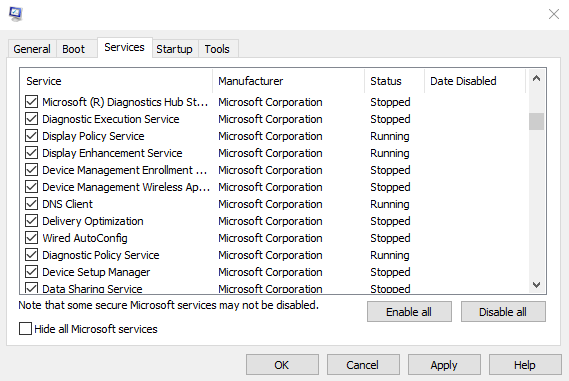Switch to the General tab
This screenshot has height=381, width=569.
[32, 49]
